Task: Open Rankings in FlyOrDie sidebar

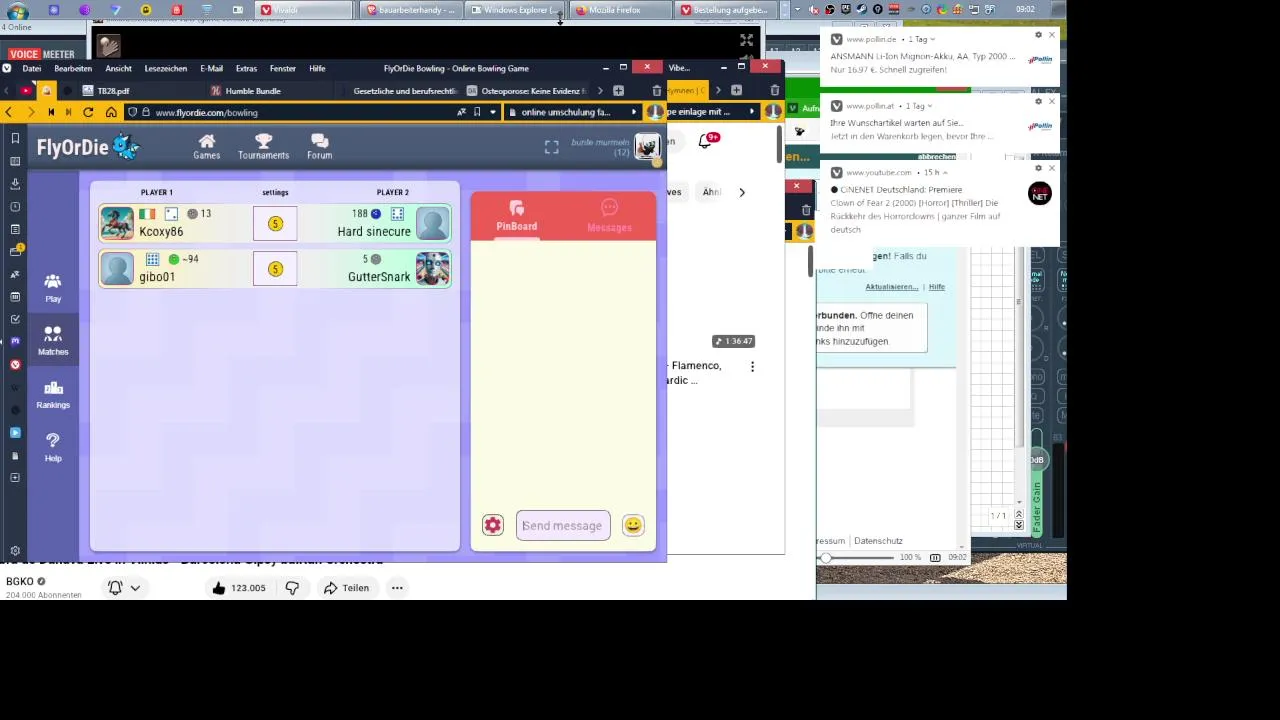Action: tap(53, 394)
